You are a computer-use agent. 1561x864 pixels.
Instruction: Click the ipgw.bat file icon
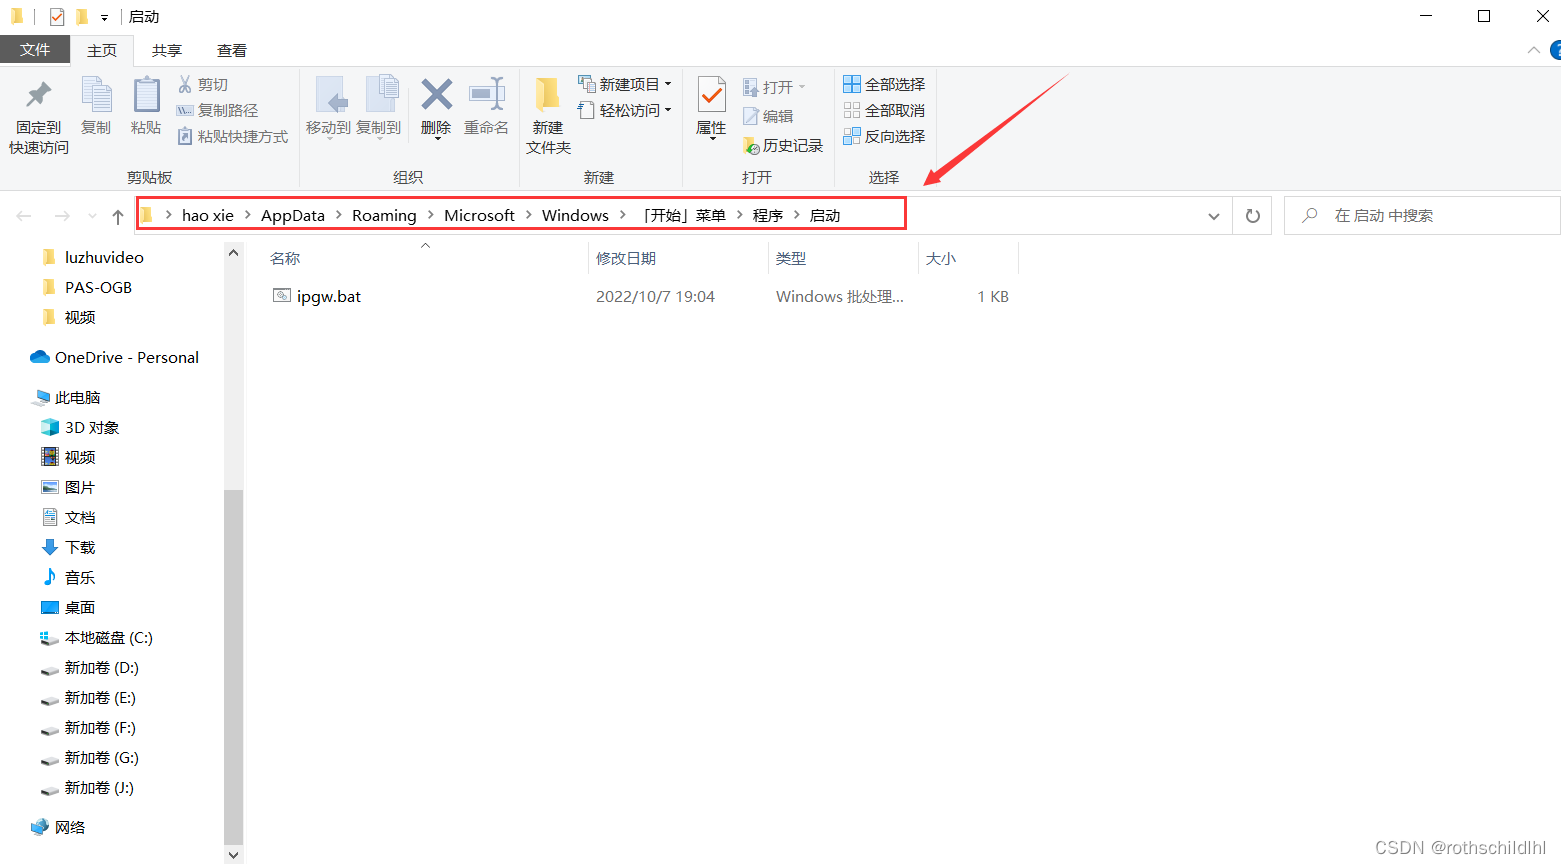(x=282, y=296)
